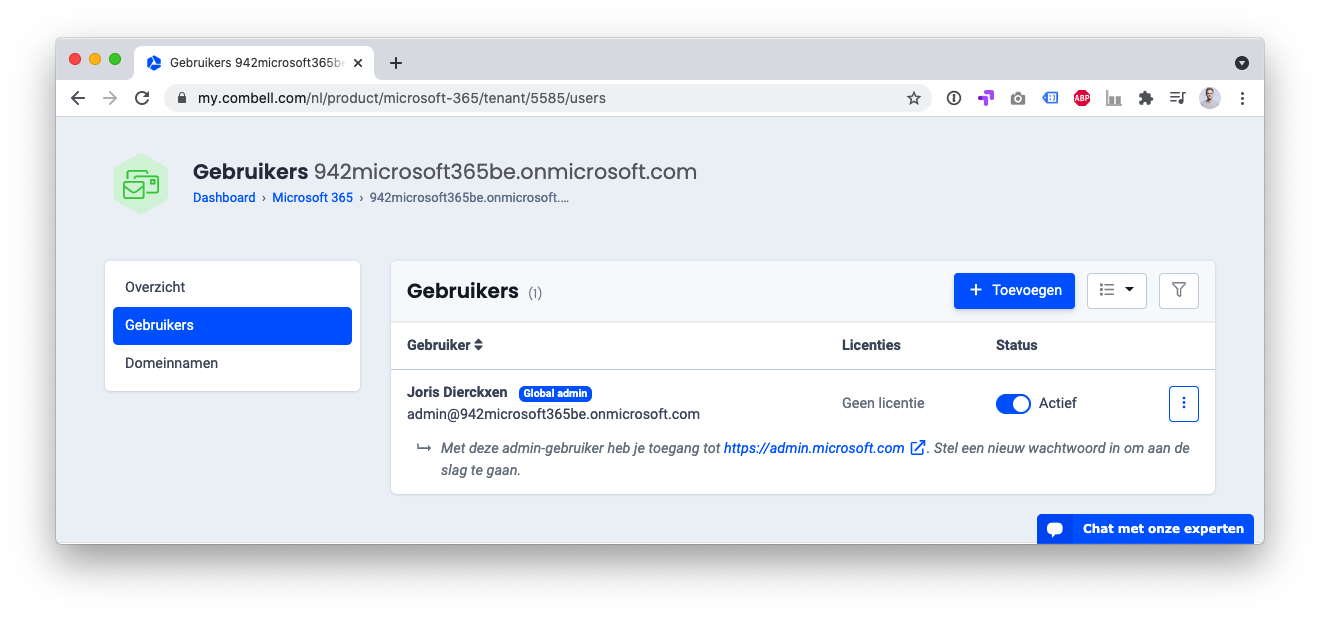
Task: Click the camera screenshot extension icon
Action: 1018,98
